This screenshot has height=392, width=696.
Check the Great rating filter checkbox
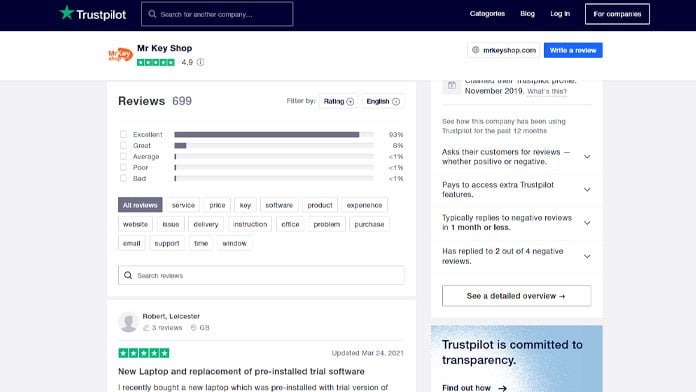click(123, 145)
